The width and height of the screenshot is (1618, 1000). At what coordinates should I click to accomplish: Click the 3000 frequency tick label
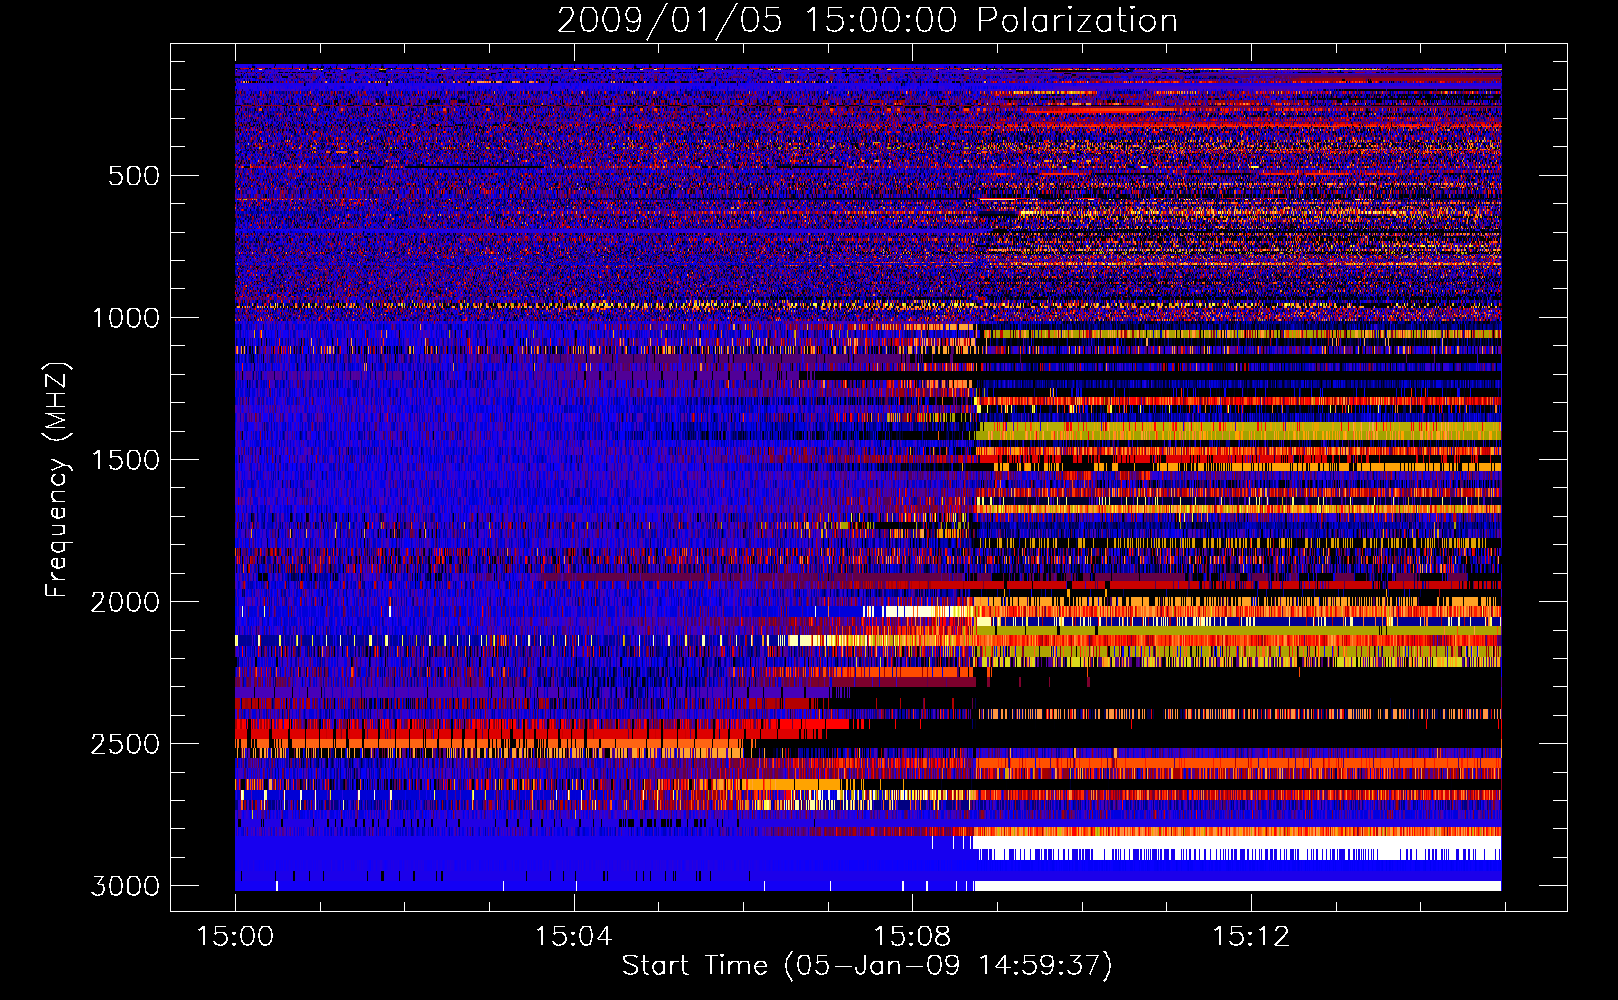(x=126, y=886)
